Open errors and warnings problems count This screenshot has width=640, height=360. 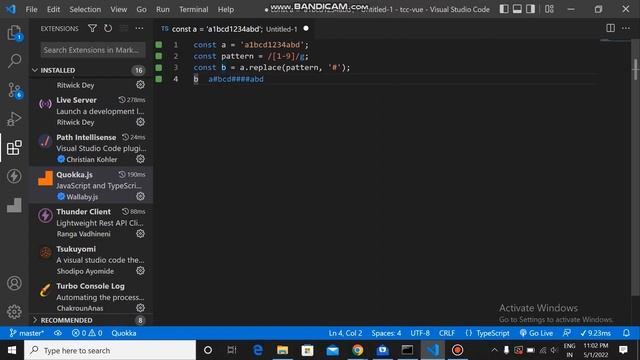[x=87, y=333]
